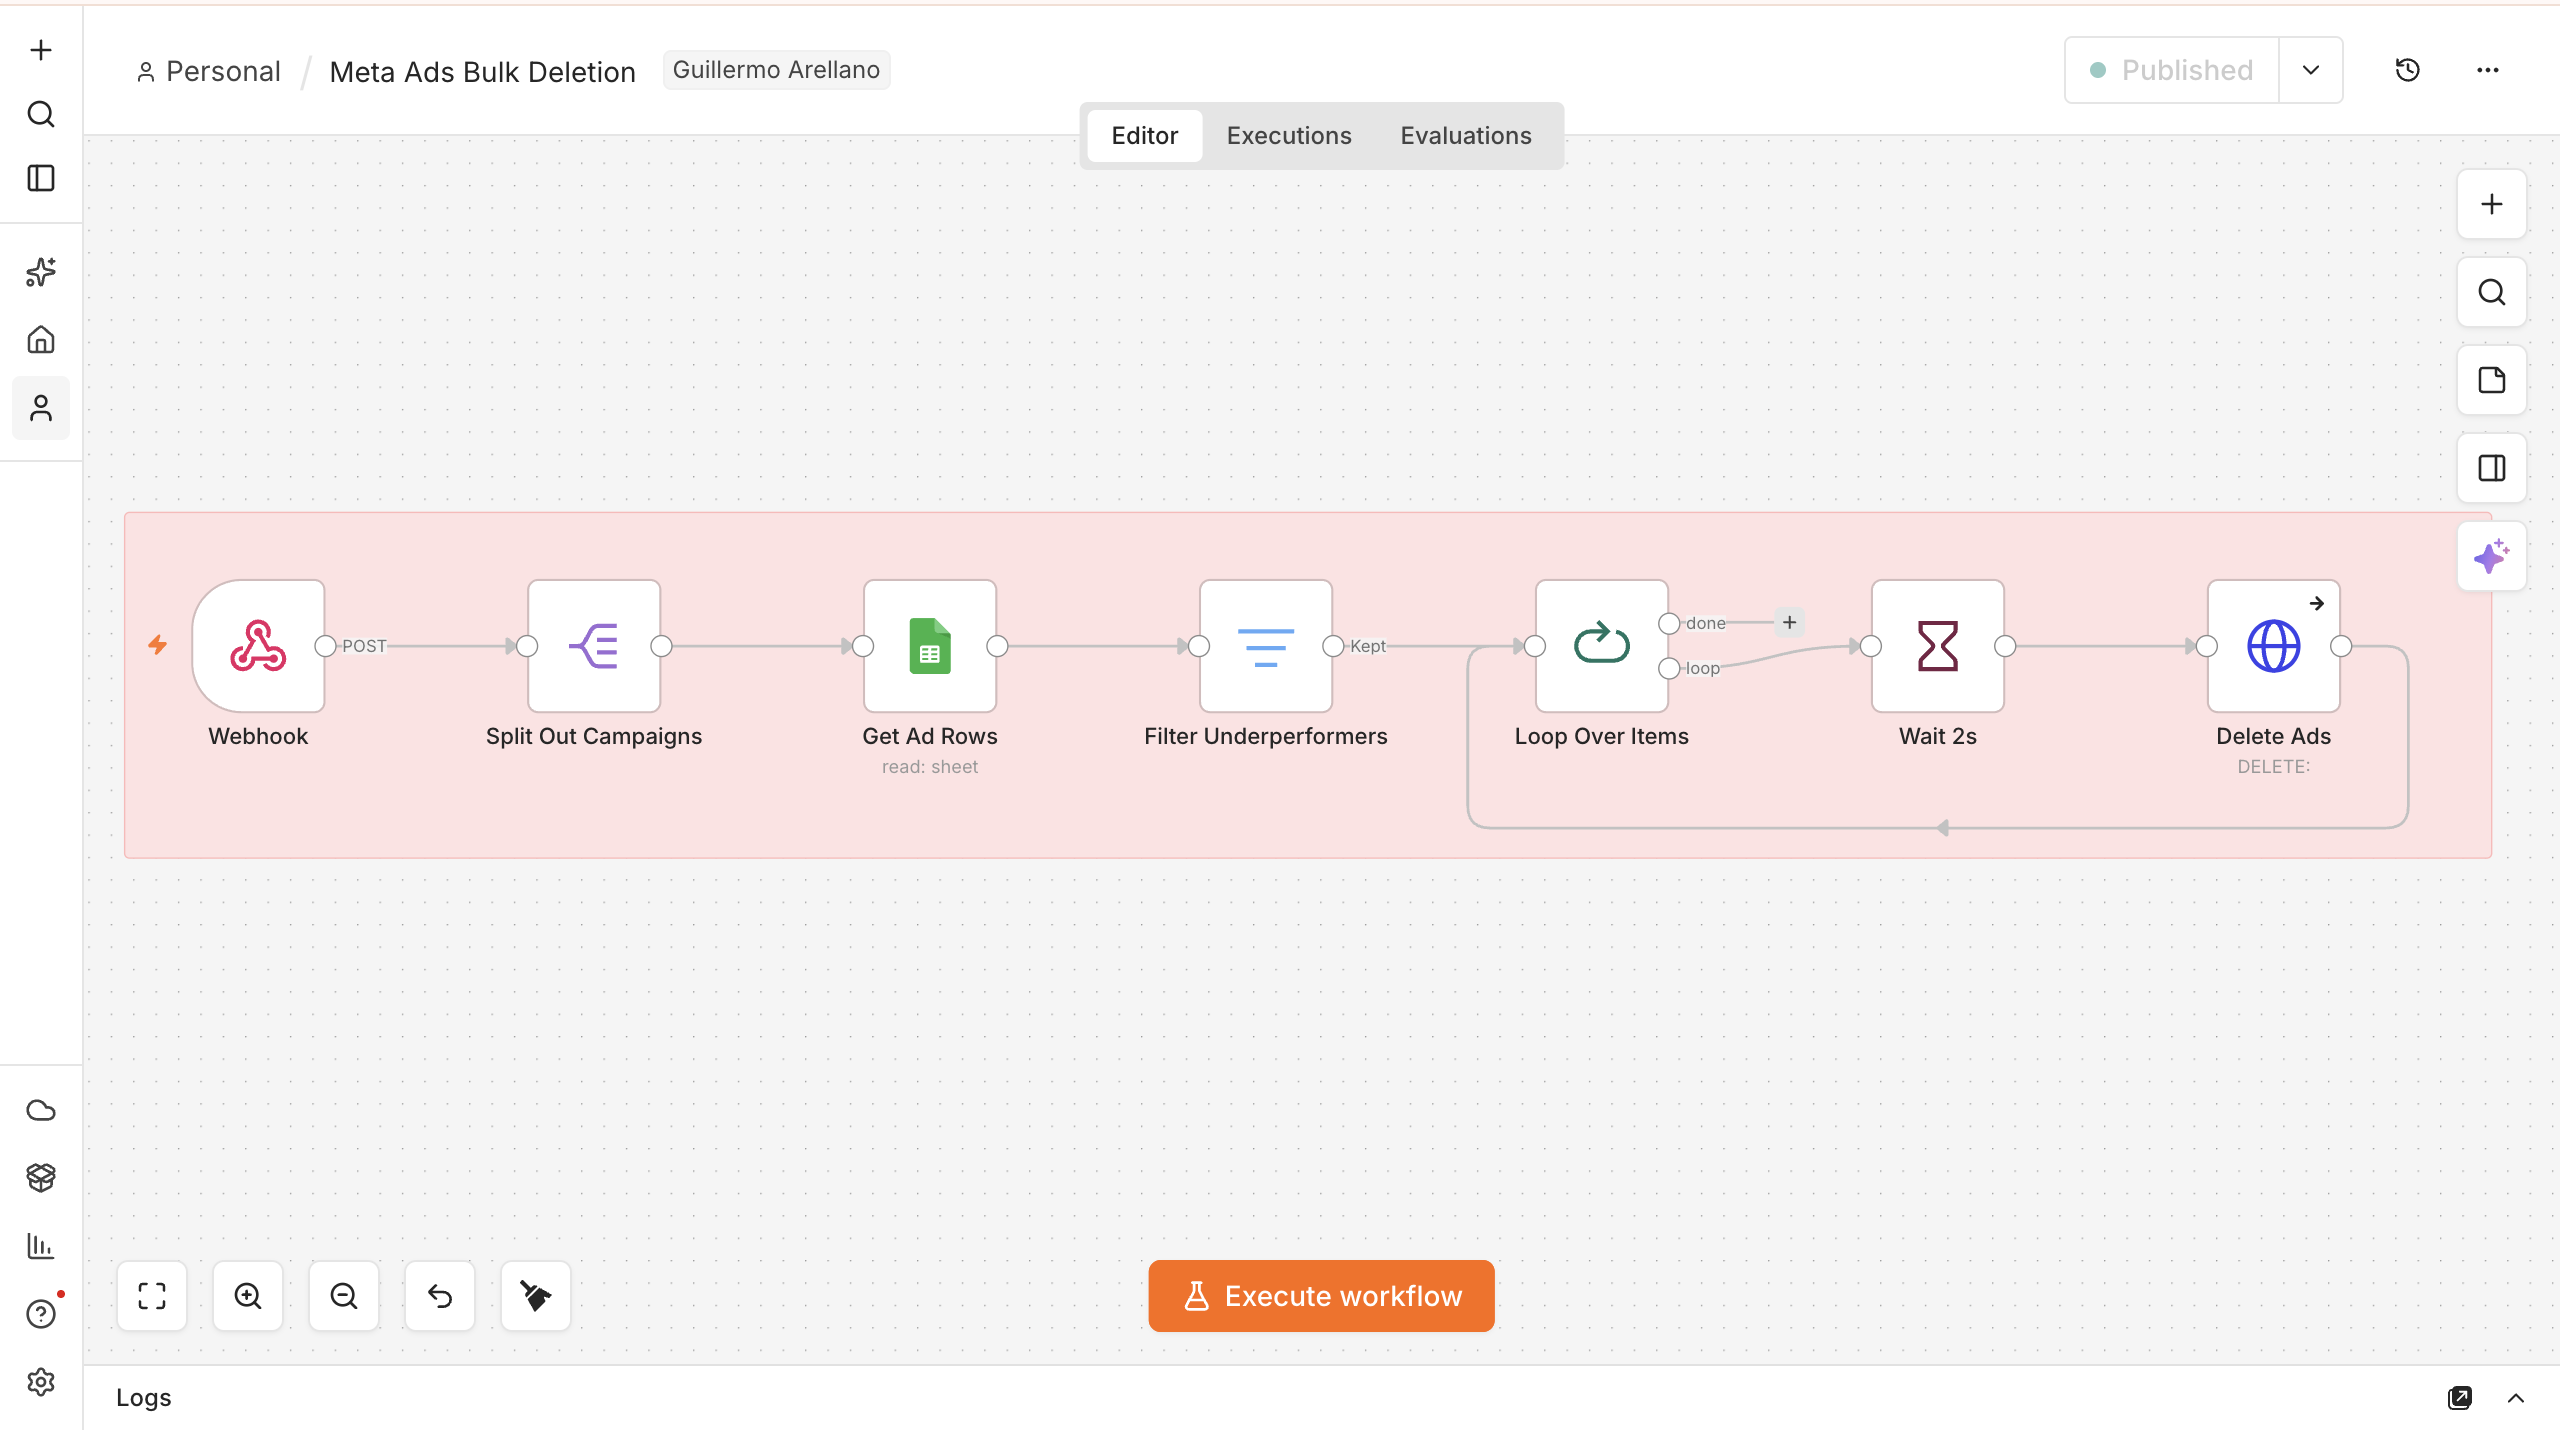Viewport: 2560px width, 1430px height.
Task: Select the Filter Underperformers node
Action: click(1266, 646)
